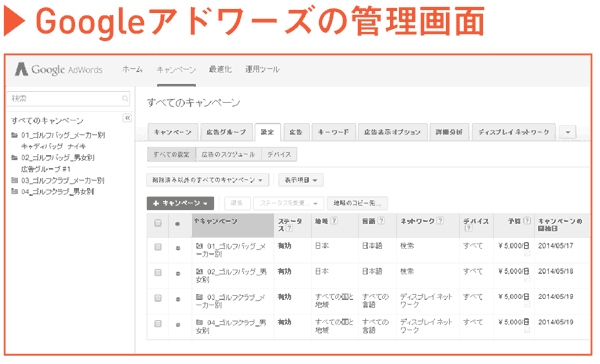Switch to the 広告 tab

coord(296,132)
